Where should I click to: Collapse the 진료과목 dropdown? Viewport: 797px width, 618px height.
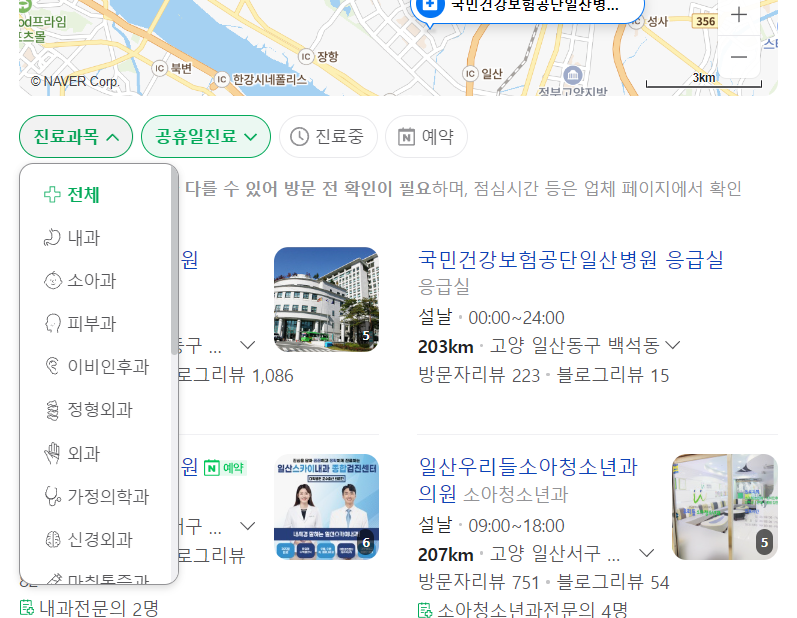point(76,137)
